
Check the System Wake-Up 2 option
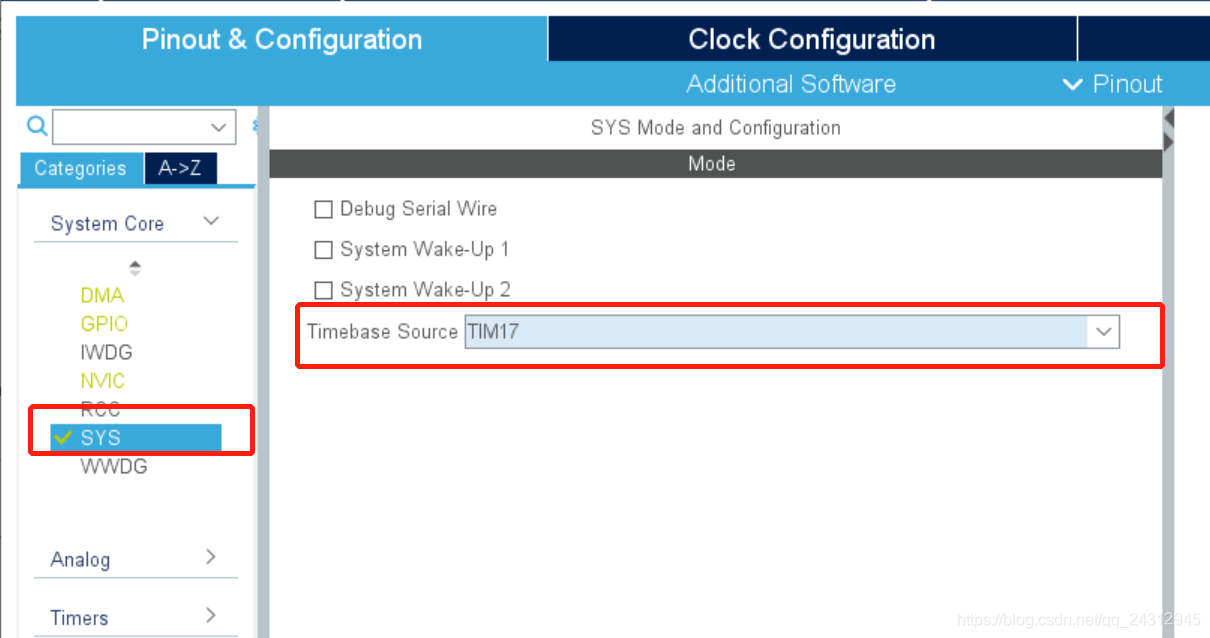(x=323, y=290)
